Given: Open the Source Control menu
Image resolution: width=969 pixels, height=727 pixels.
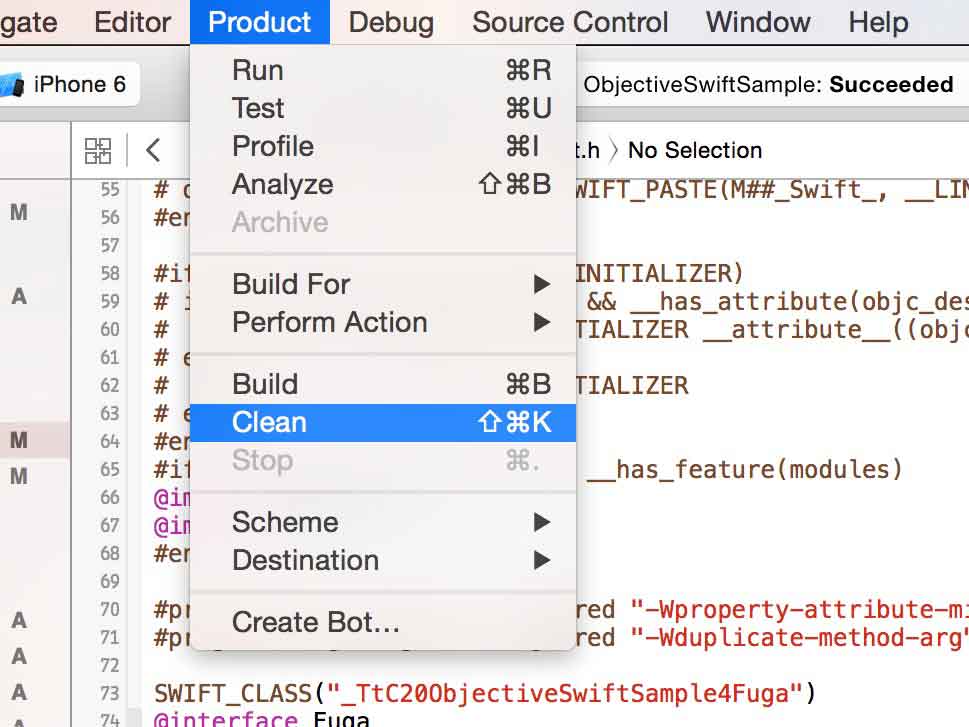Looking at the screenshot, I should point(570,22).
